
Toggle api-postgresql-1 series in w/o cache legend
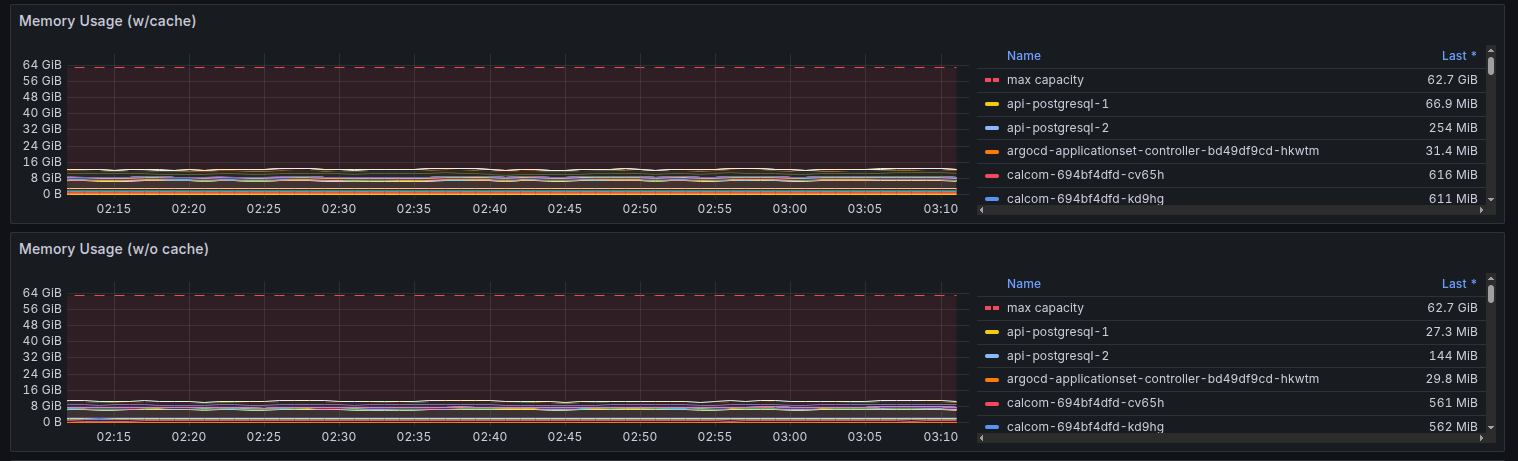pos(1057,332)
